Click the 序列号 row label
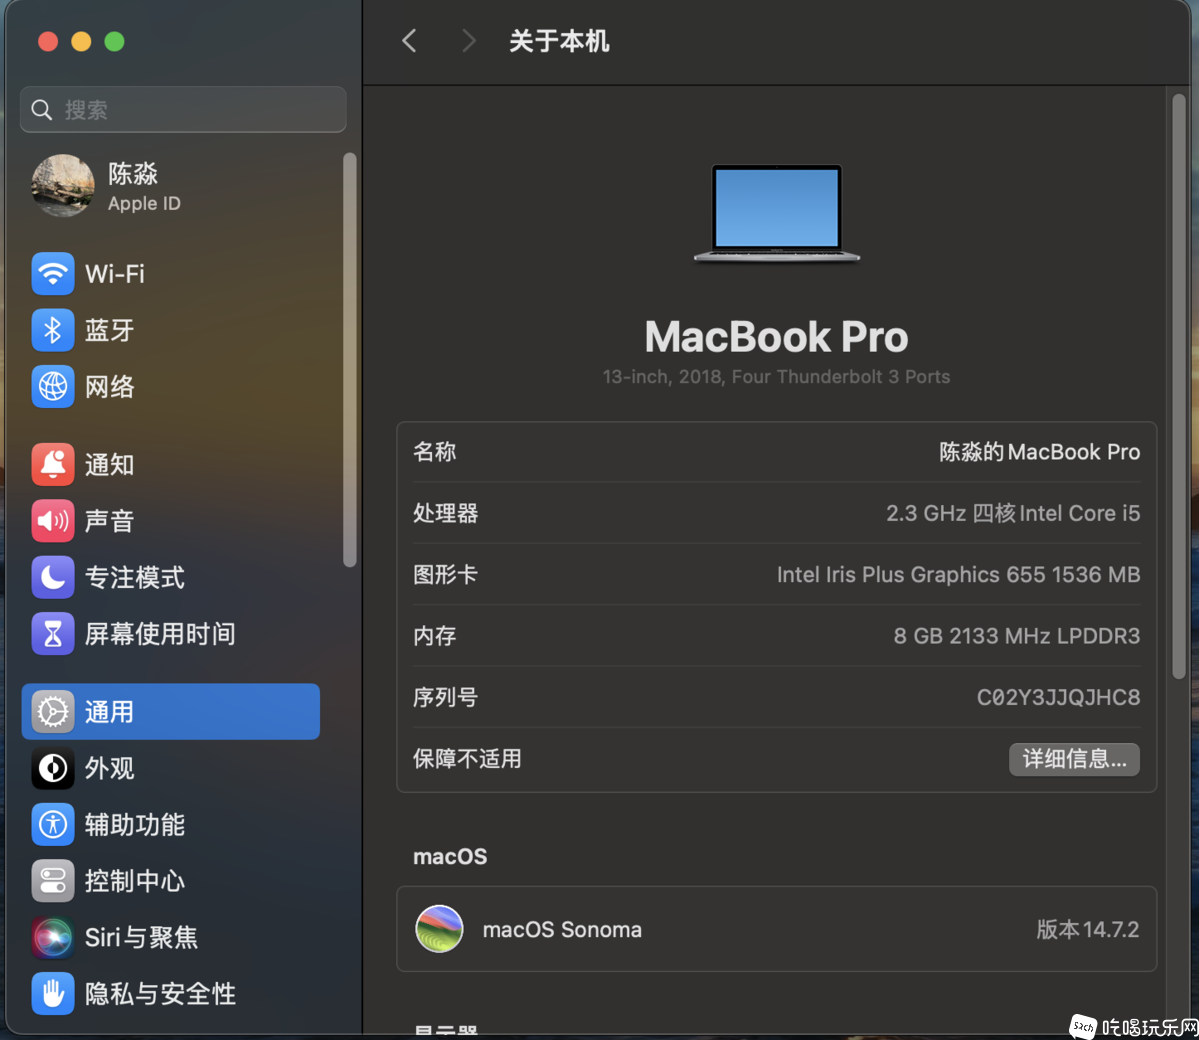 point(445,697)
